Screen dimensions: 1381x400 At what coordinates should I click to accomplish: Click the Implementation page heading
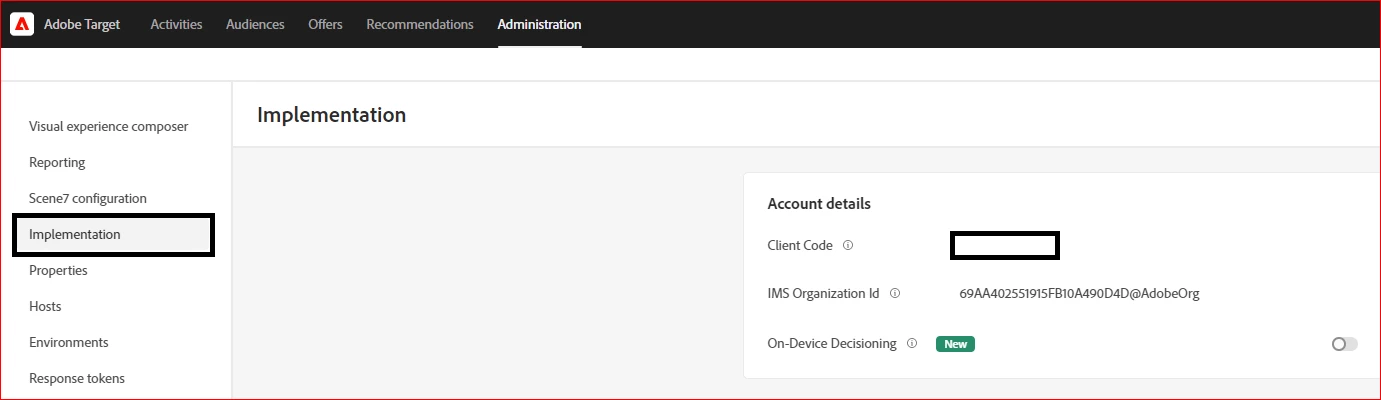click(331, 115)
